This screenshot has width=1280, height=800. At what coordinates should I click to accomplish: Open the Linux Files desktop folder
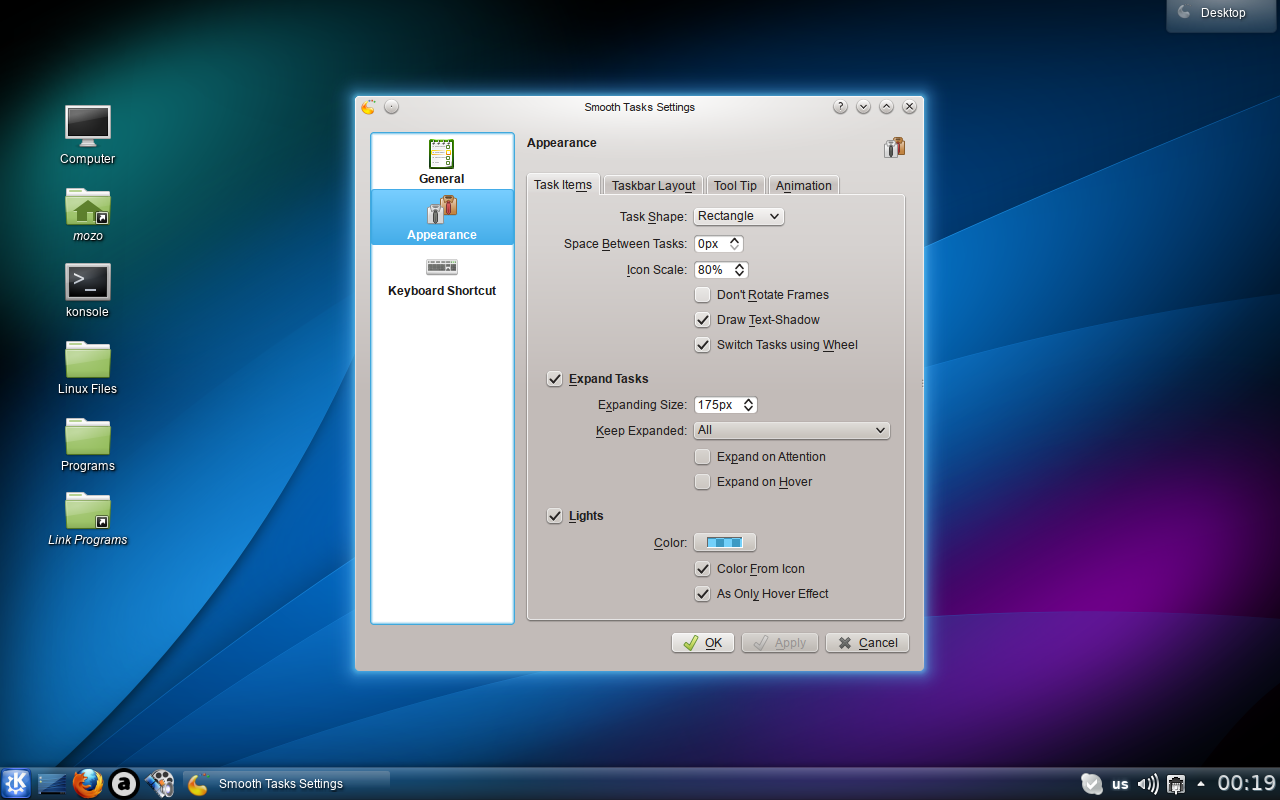point(88,361)
